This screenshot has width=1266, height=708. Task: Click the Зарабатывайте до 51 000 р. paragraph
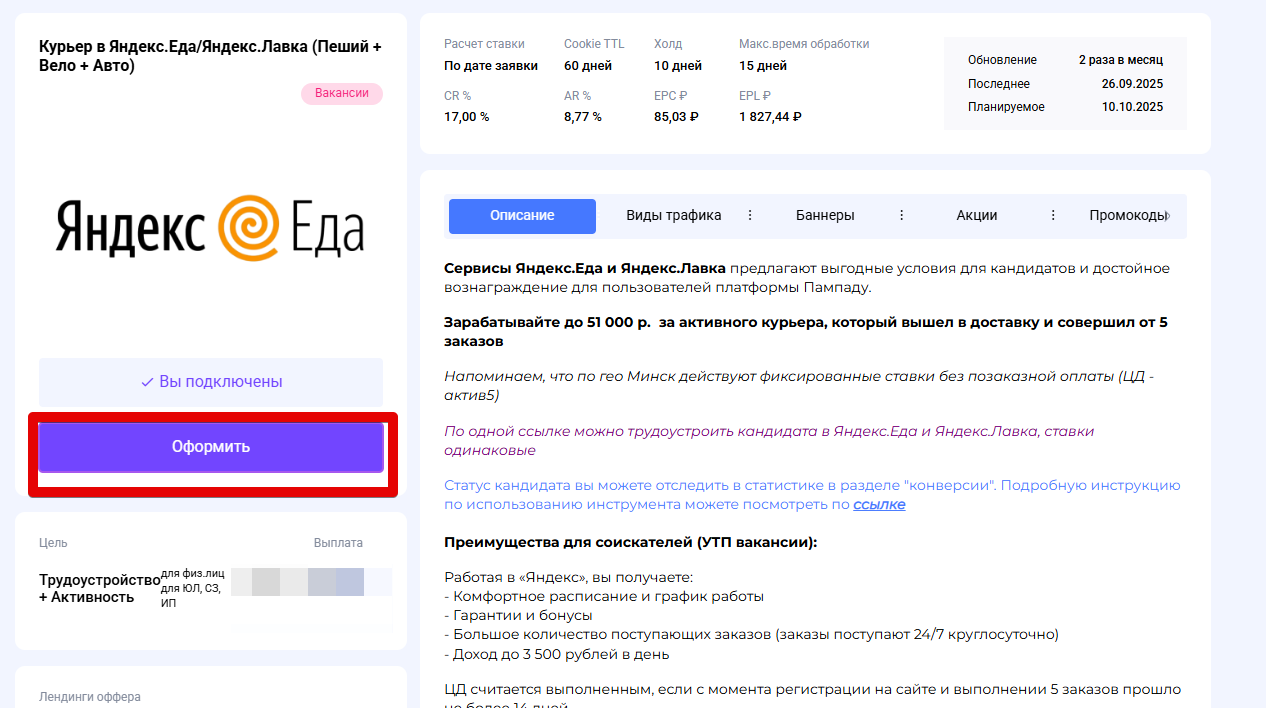click(x=806, y=332)
